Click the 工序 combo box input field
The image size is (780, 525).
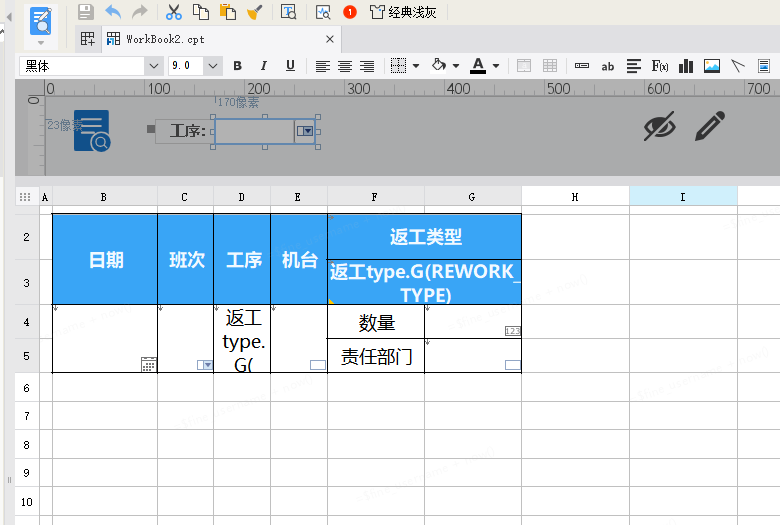click(255, 131)
